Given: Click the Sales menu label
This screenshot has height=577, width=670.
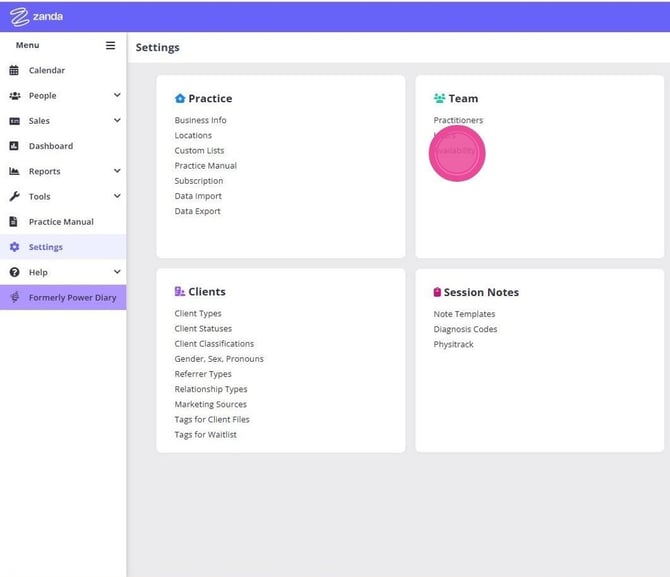Looking at the screenshot, I should 39,121.
